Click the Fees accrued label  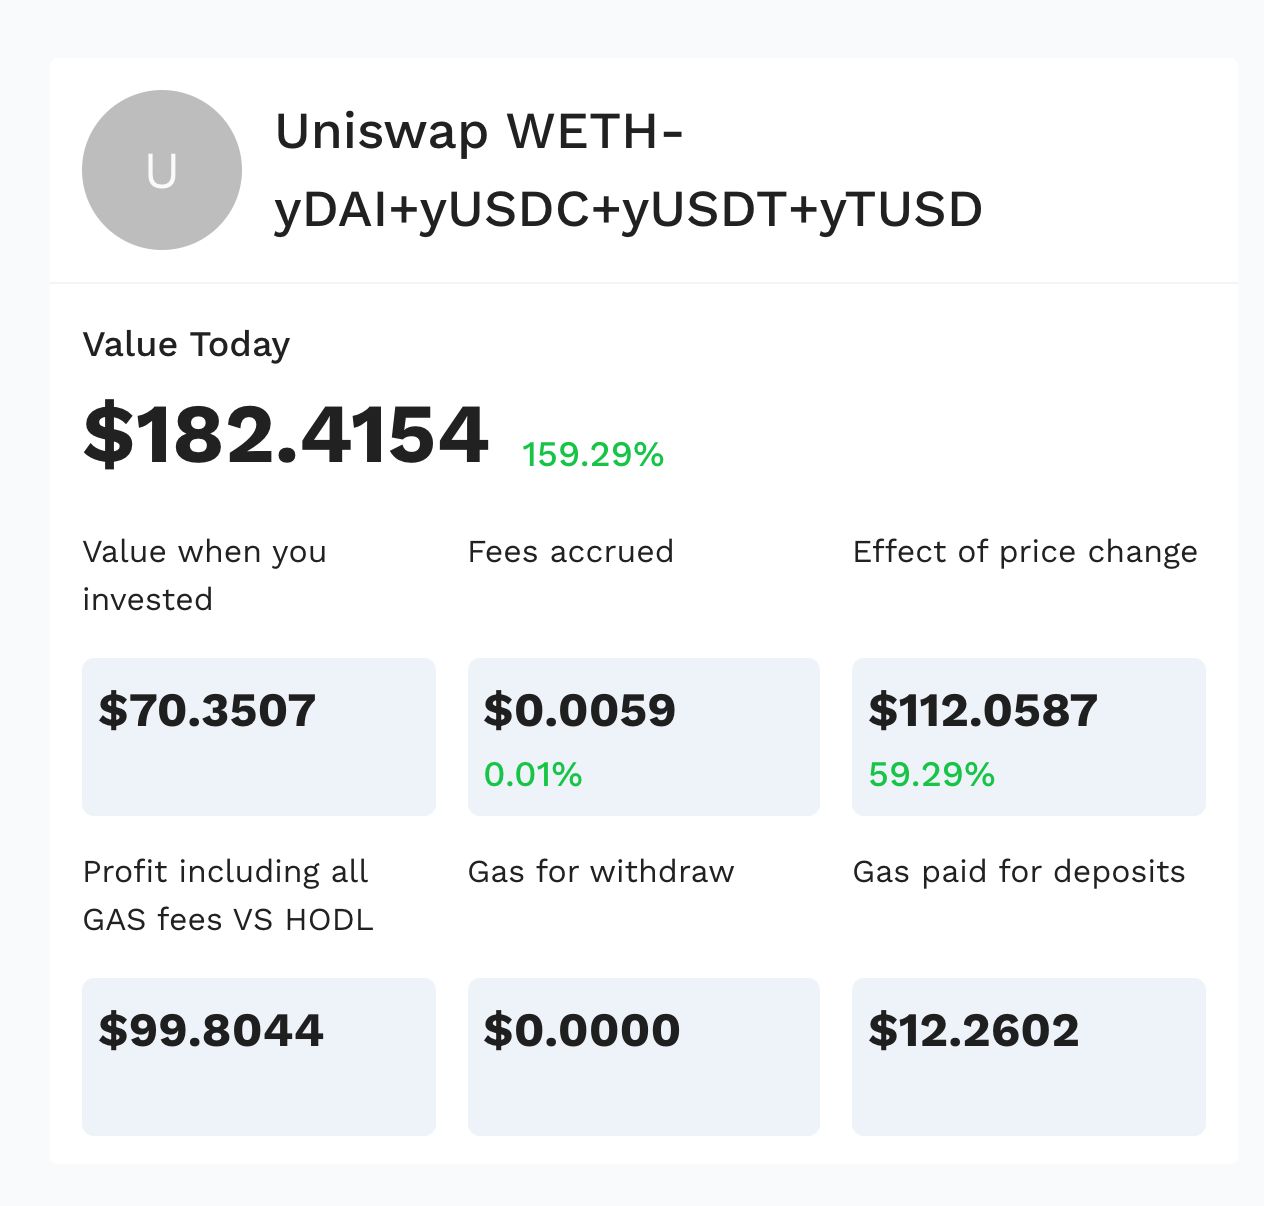pos(570,551)
